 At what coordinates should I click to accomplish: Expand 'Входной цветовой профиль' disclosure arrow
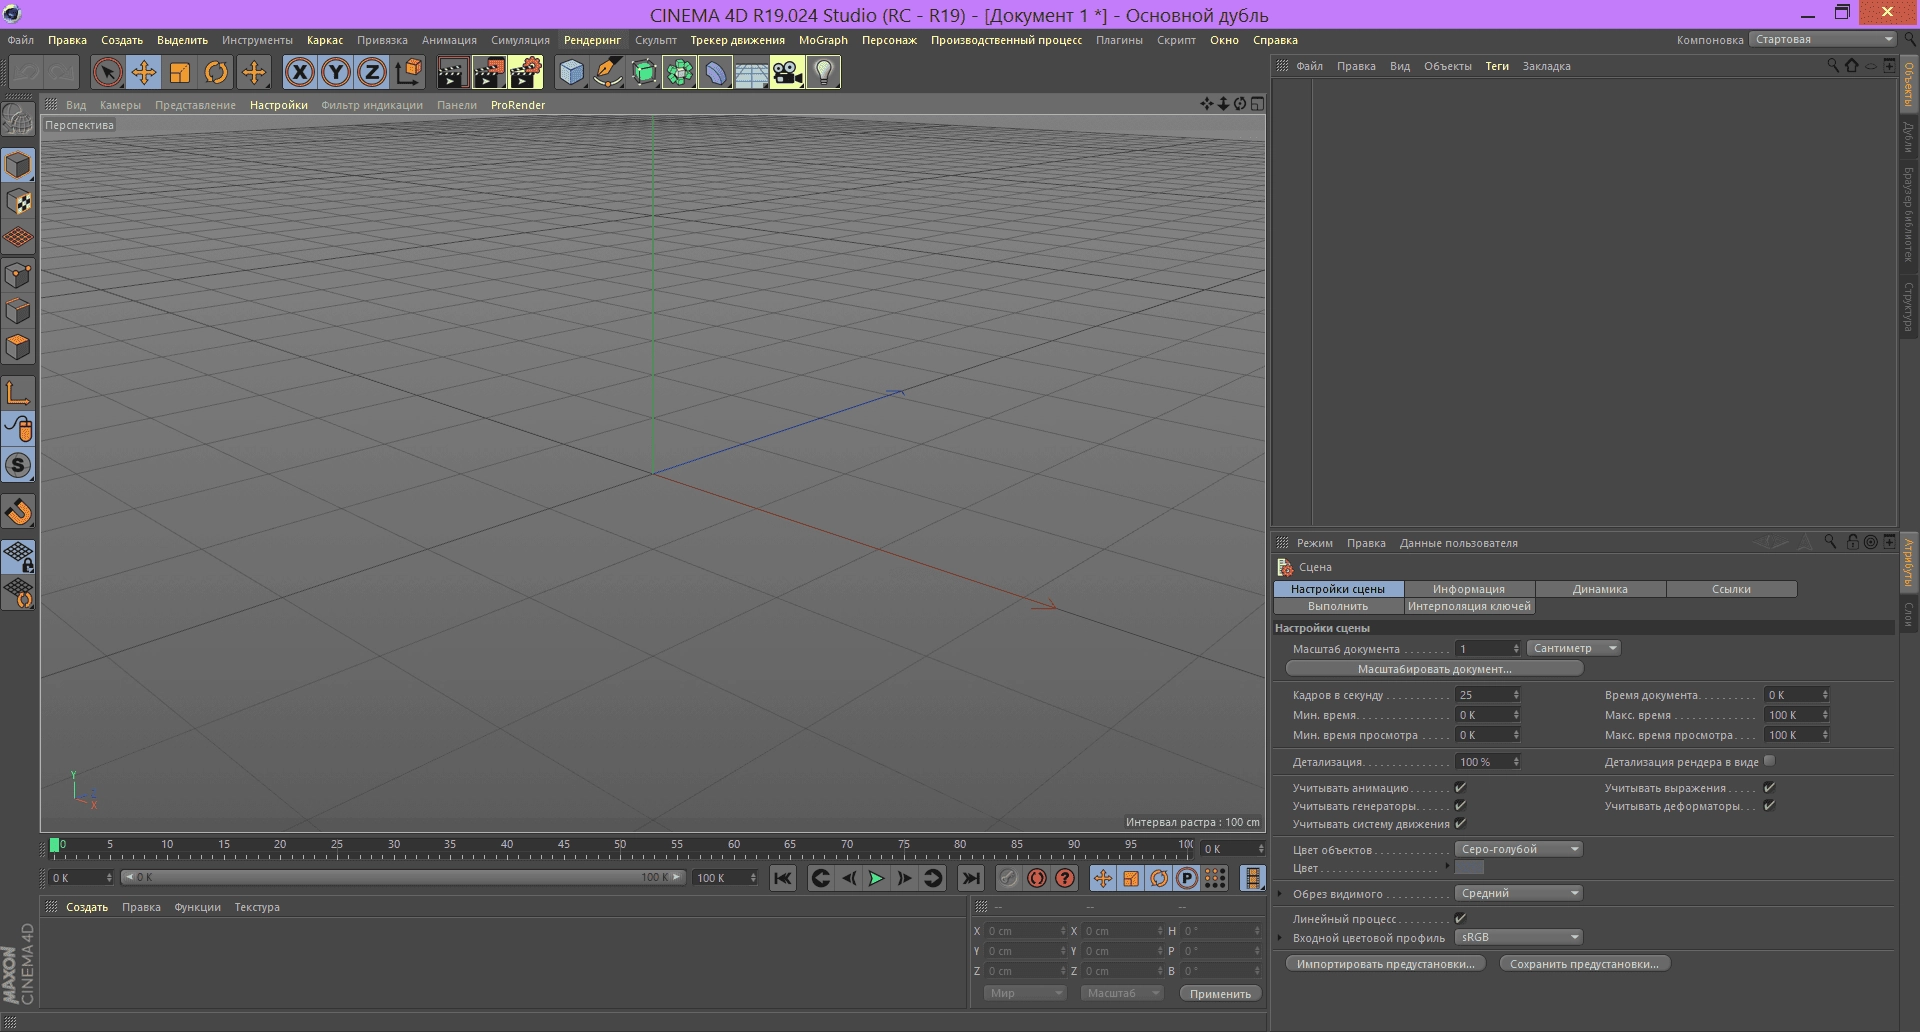coord(1280,937)
